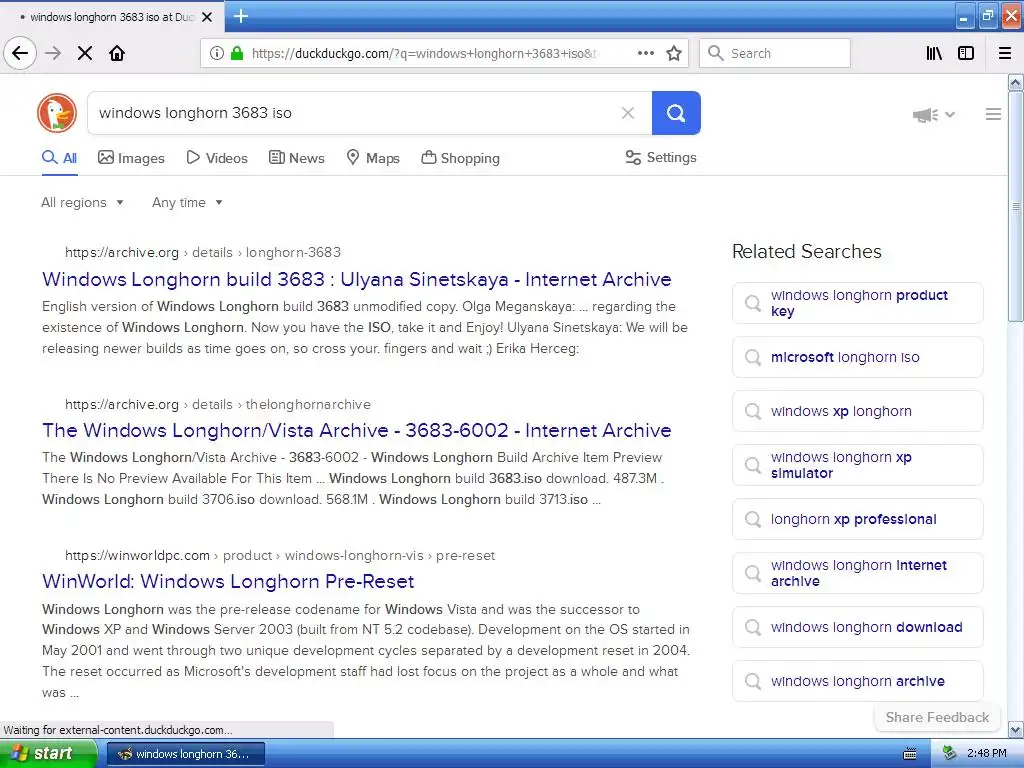The image size is (1024, 768).
Task: Search related: windows longhorn product key
Action: click(x=857, y=303)
